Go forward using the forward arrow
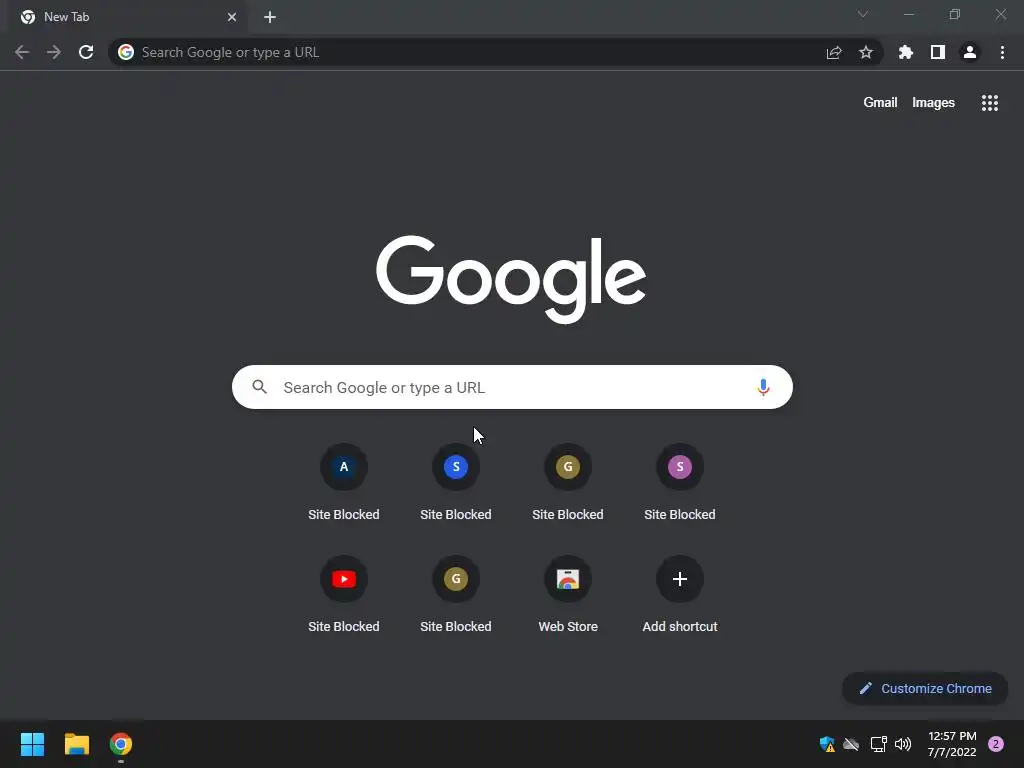The image size is (1024, 768). [54, 52]
